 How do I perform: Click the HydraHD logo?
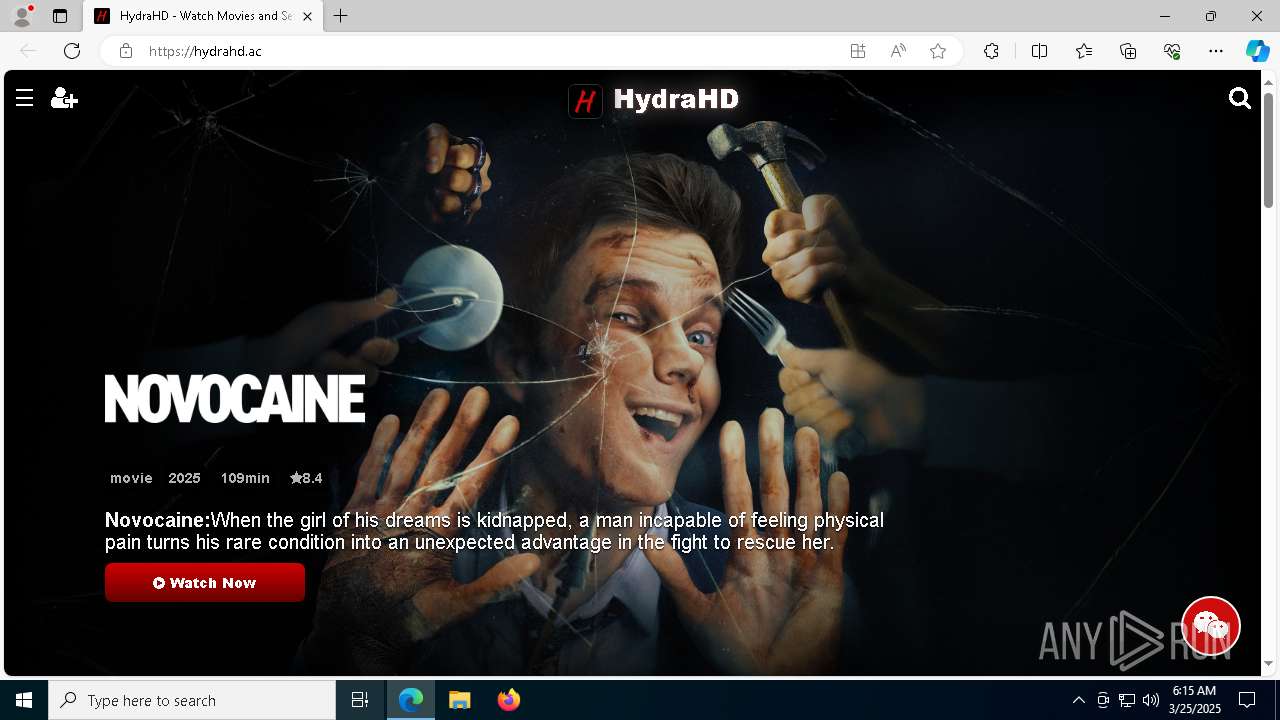[x=654, y=100]
